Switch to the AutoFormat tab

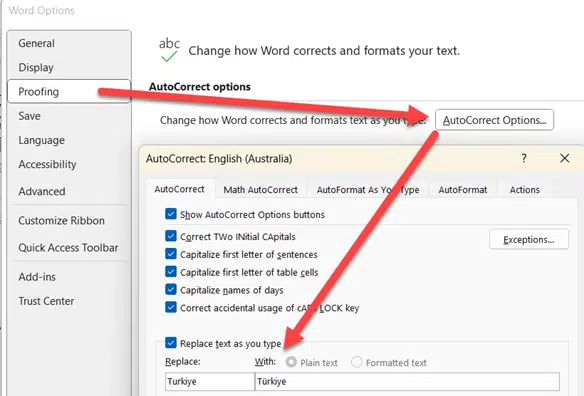463,190
